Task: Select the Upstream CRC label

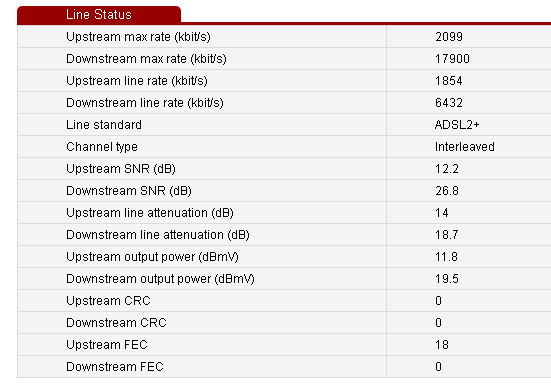Action: pyautogui.click(x=108, y=301)
